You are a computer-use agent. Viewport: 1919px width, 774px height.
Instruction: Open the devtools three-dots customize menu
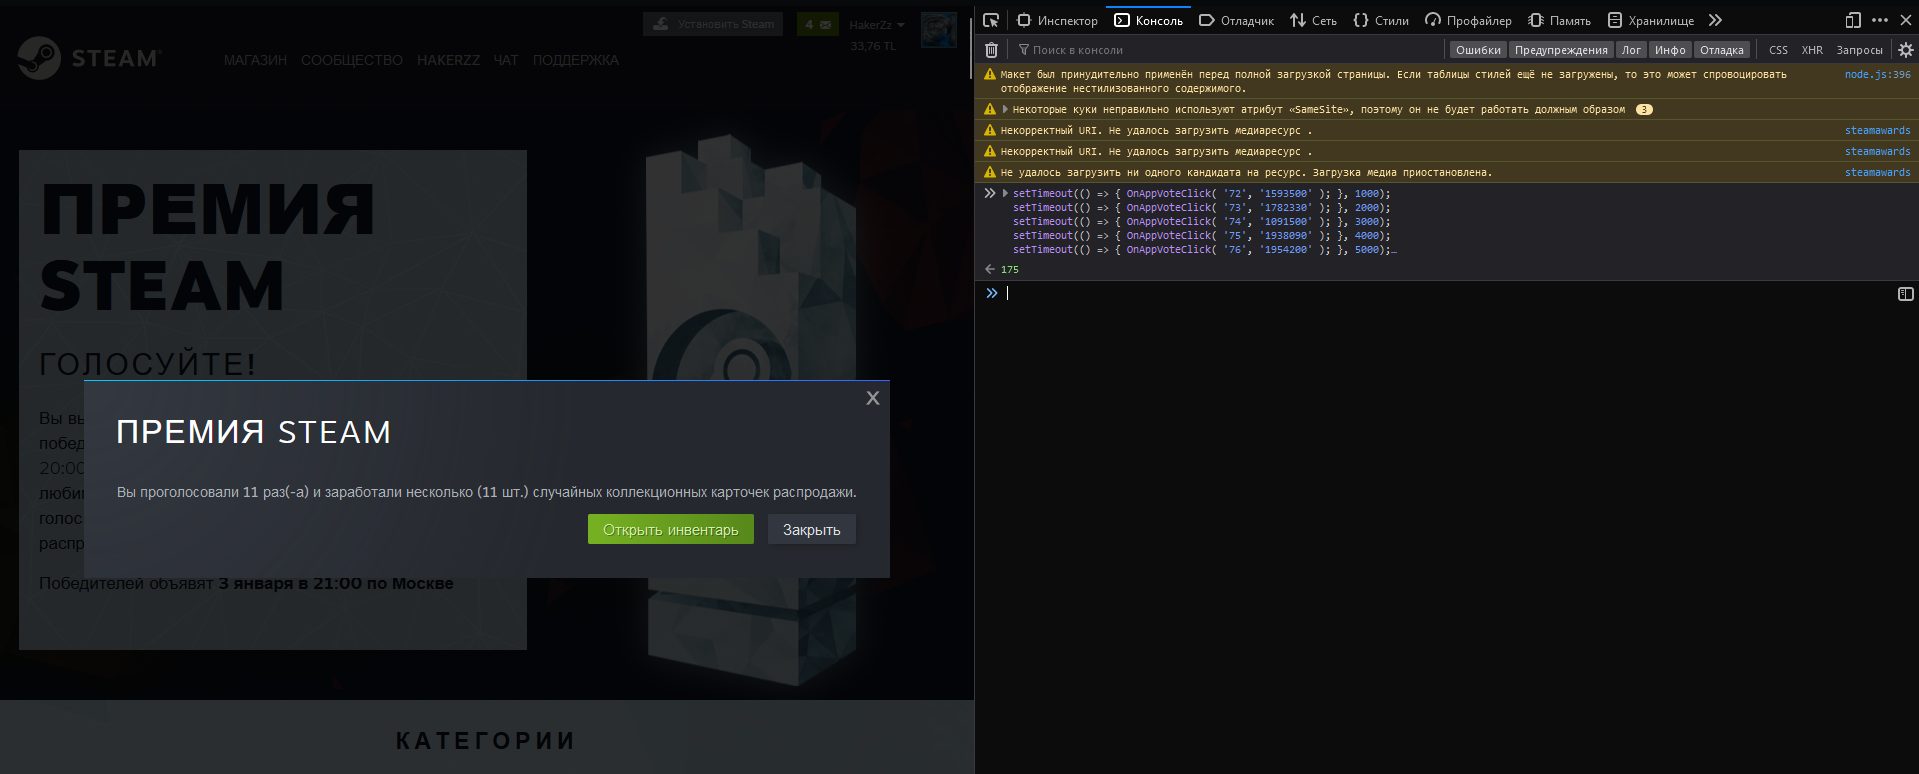coord(1880,20)
